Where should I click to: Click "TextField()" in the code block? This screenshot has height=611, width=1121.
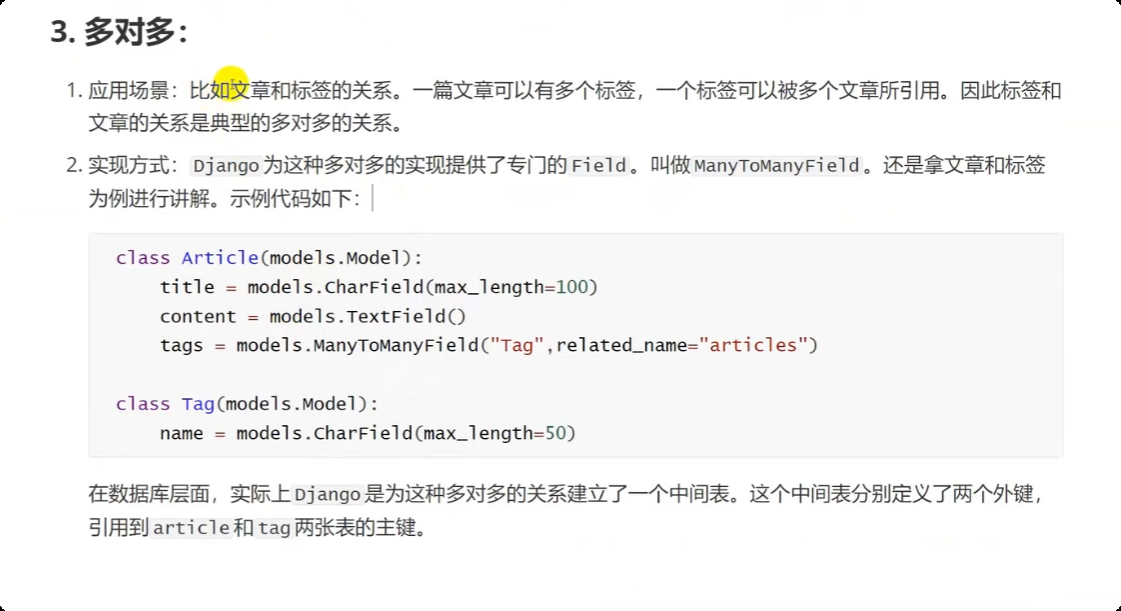[413, 316]
